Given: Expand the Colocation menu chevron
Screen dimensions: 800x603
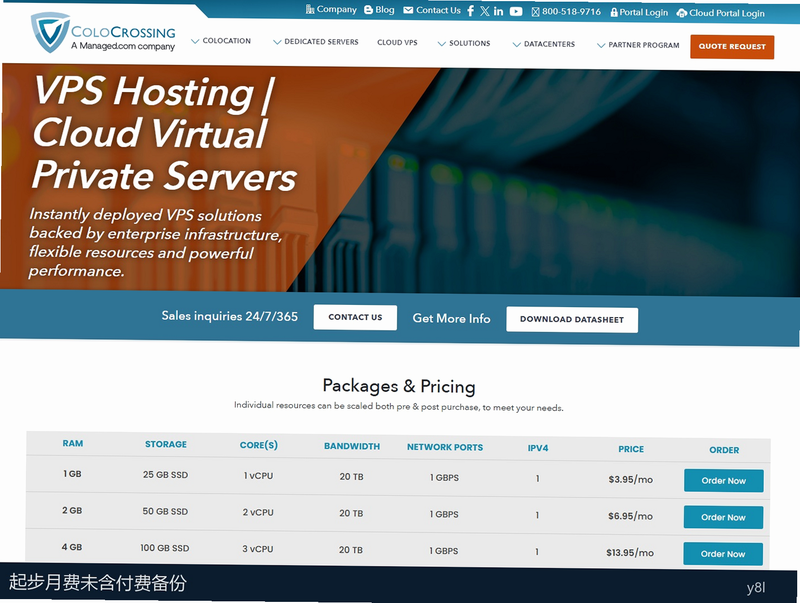Looking at the screenshot, I should point(195,41).
